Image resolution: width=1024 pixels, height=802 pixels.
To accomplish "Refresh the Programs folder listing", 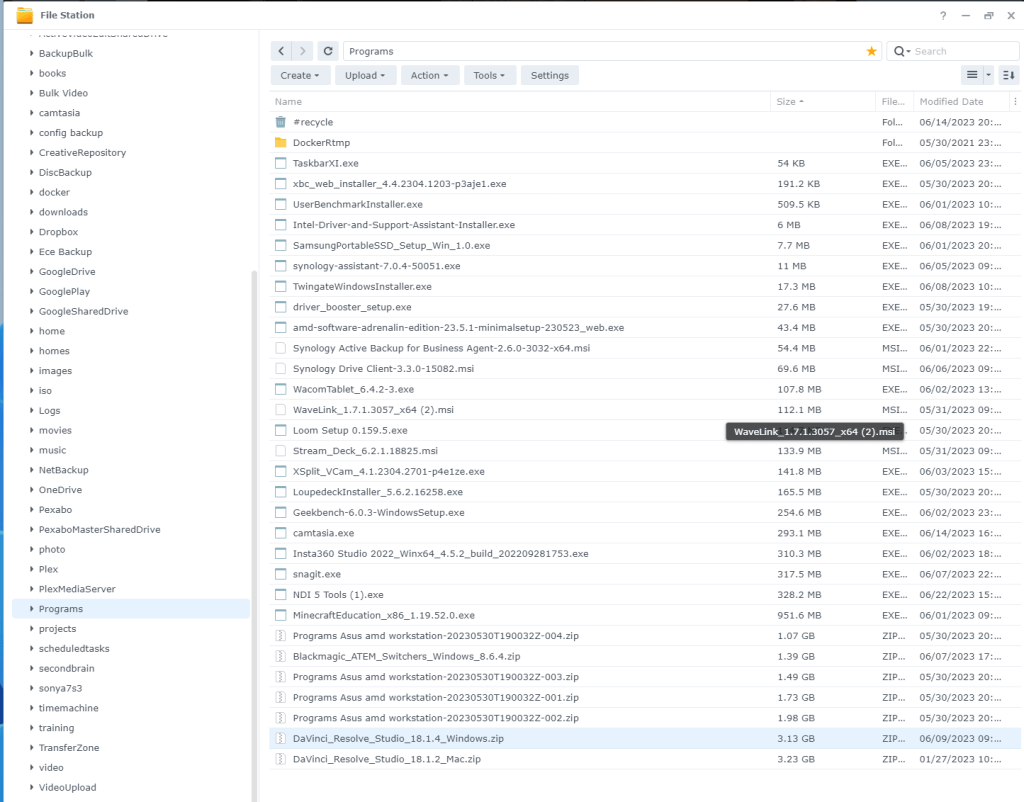I will (328, 51).
